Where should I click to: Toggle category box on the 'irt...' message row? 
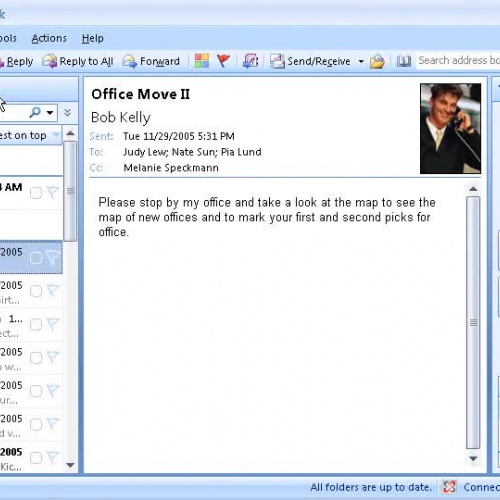pyautogui.click(x=36, y=291)
